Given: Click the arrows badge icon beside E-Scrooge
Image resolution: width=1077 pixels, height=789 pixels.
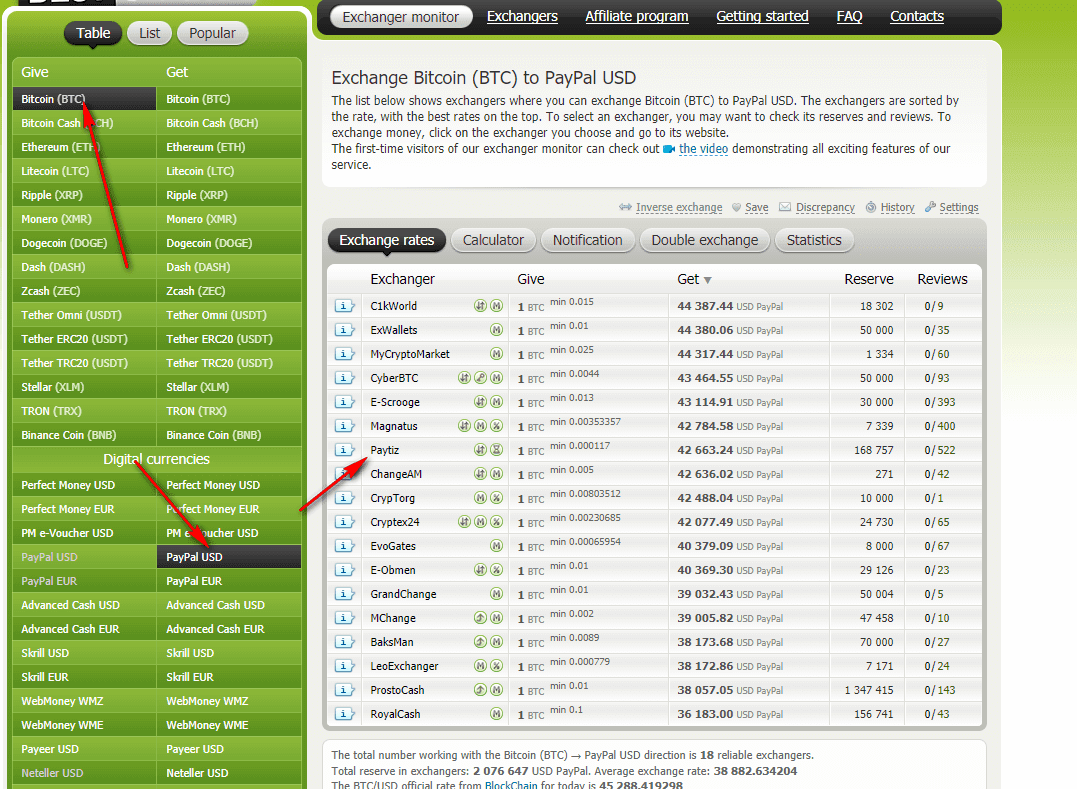Looking at the screenshot, I should point(480,402).
